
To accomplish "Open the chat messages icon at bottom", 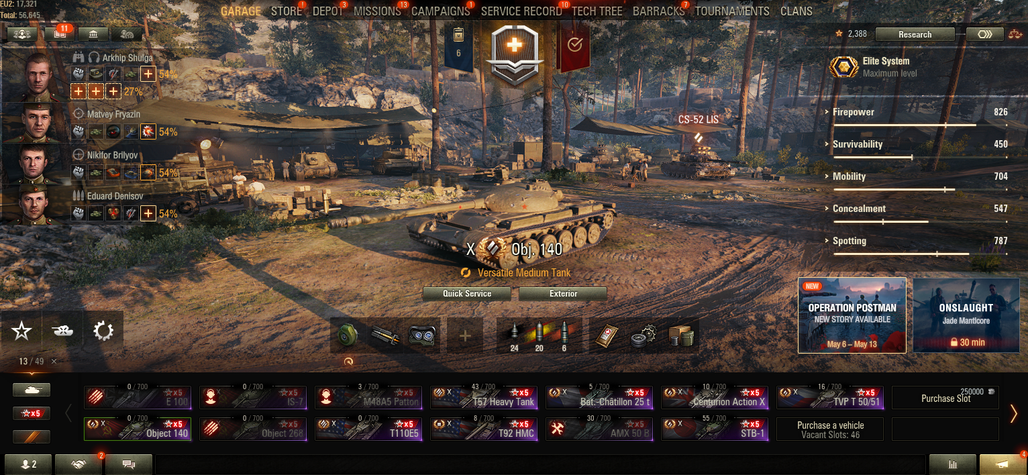I will click(x=128, y=464).
